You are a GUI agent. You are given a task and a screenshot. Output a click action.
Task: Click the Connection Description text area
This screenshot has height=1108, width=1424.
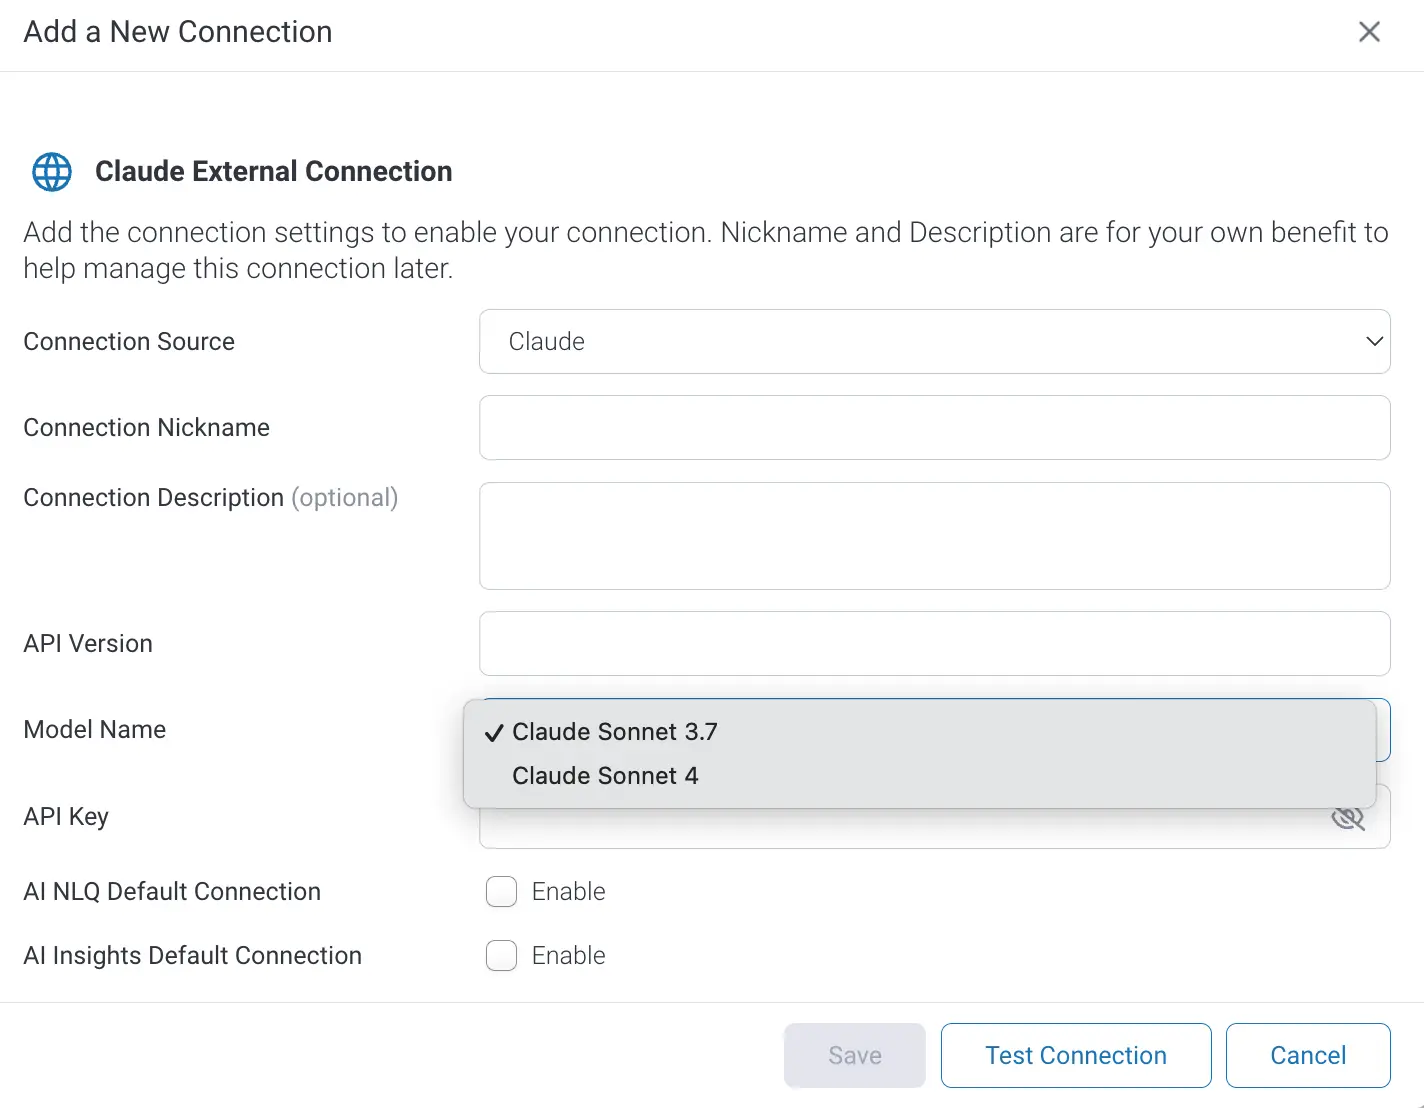tap(934, 536)
